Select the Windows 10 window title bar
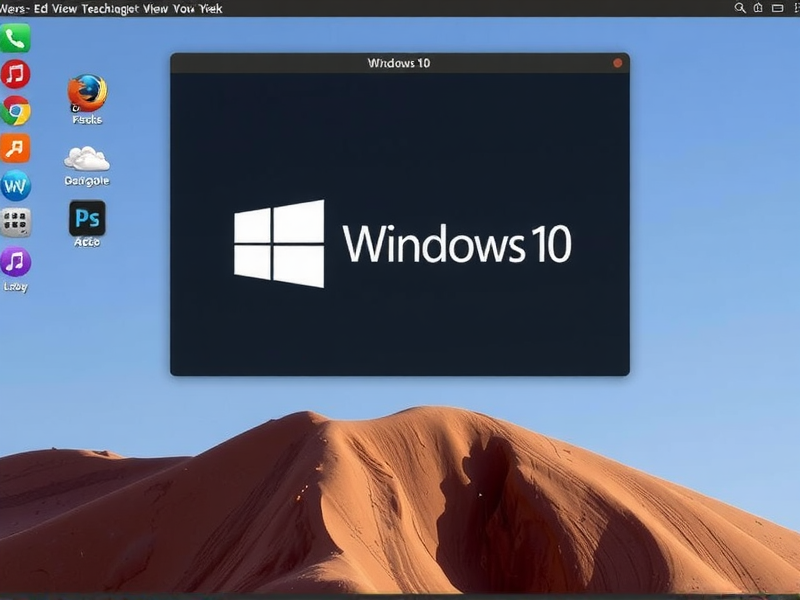This screenshot has height=600, width=800. 398,61
